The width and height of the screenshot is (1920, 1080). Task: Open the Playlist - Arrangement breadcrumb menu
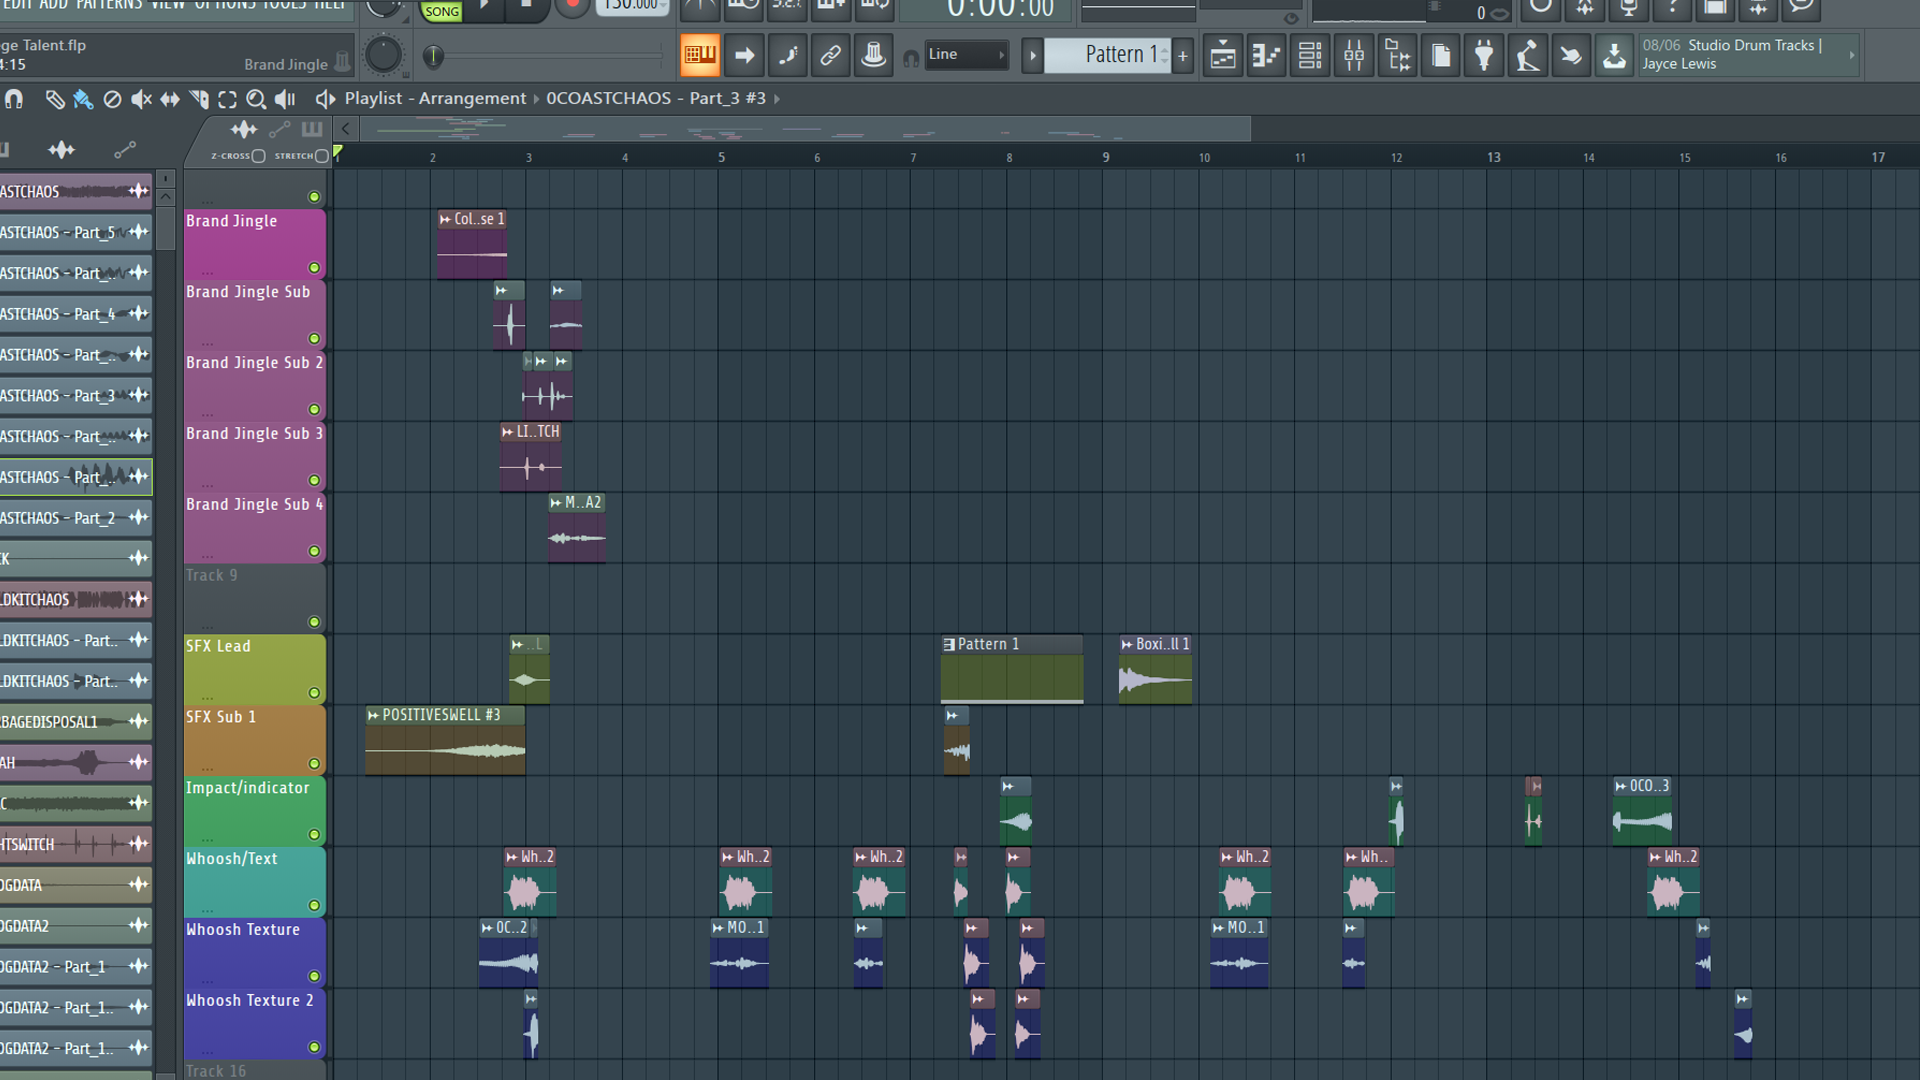[x=435, y=98]
